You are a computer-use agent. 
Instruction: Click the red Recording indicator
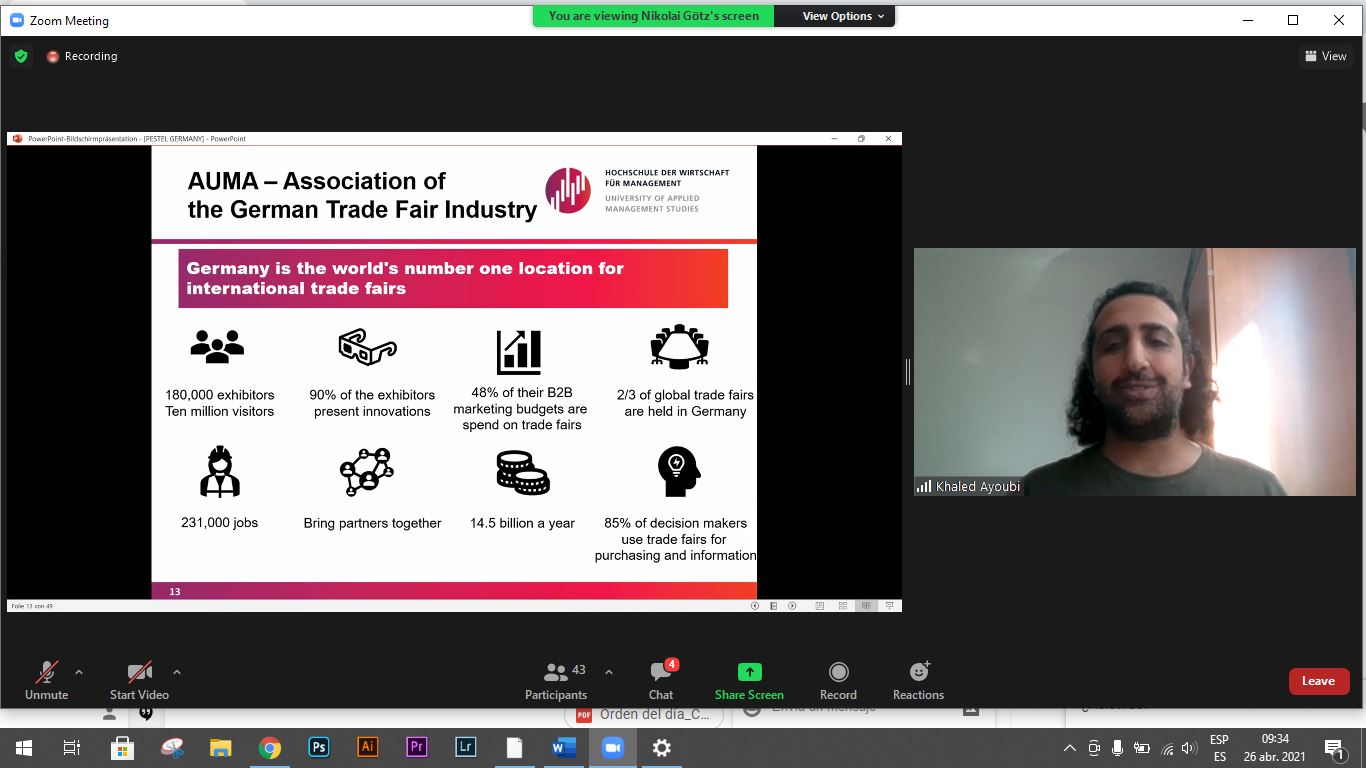click(82, 56)
